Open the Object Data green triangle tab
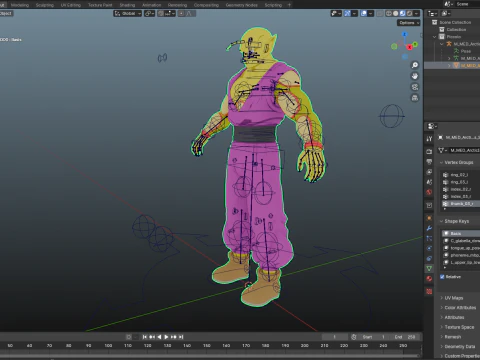This screenshot has width=480, height=360. tap(429, 268)
